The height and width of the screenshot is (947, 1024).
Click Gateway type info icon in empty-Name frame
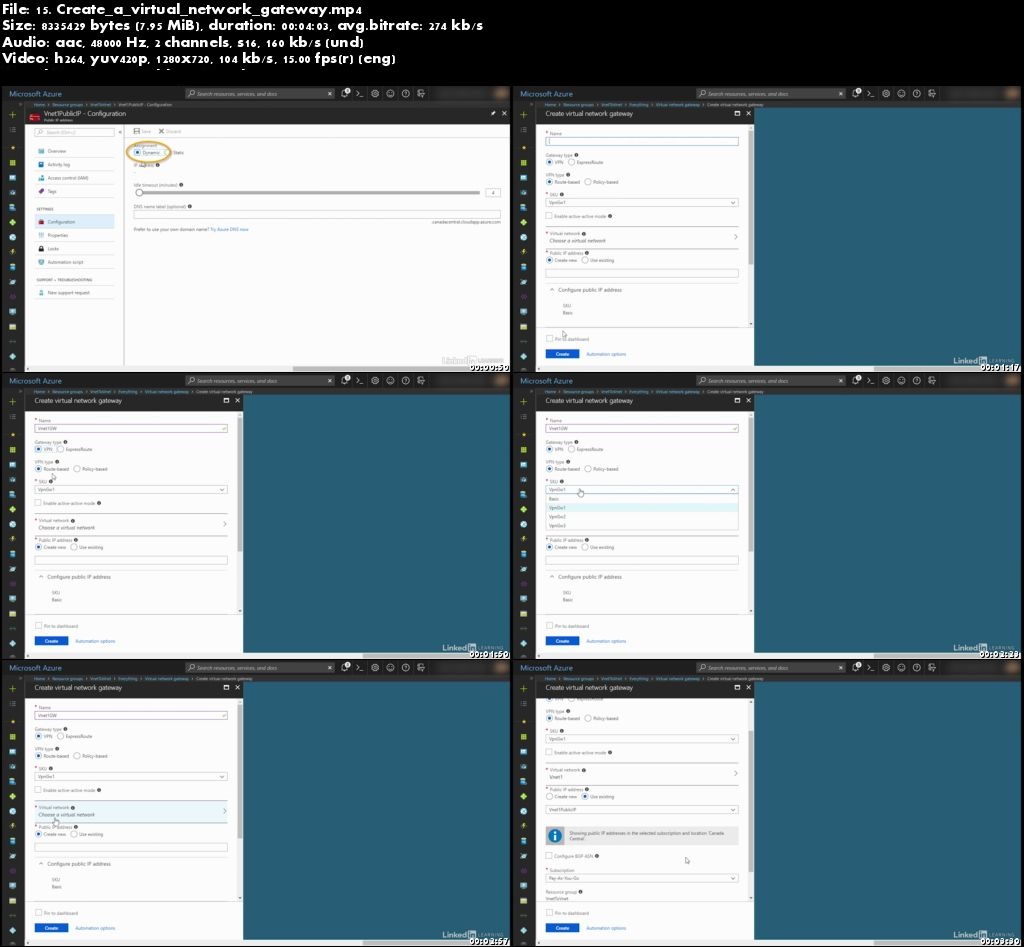(x=576, y=155)
